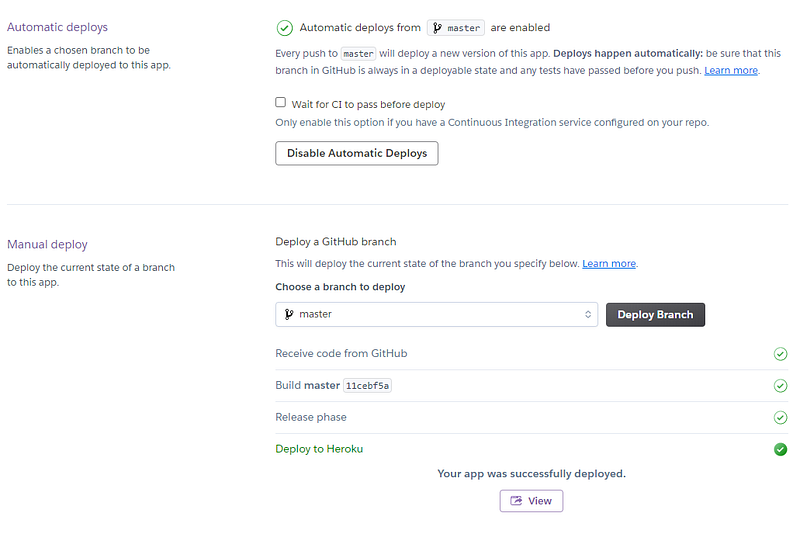
Task: Click the commit hash 11cebf5a
Action: 367,386
